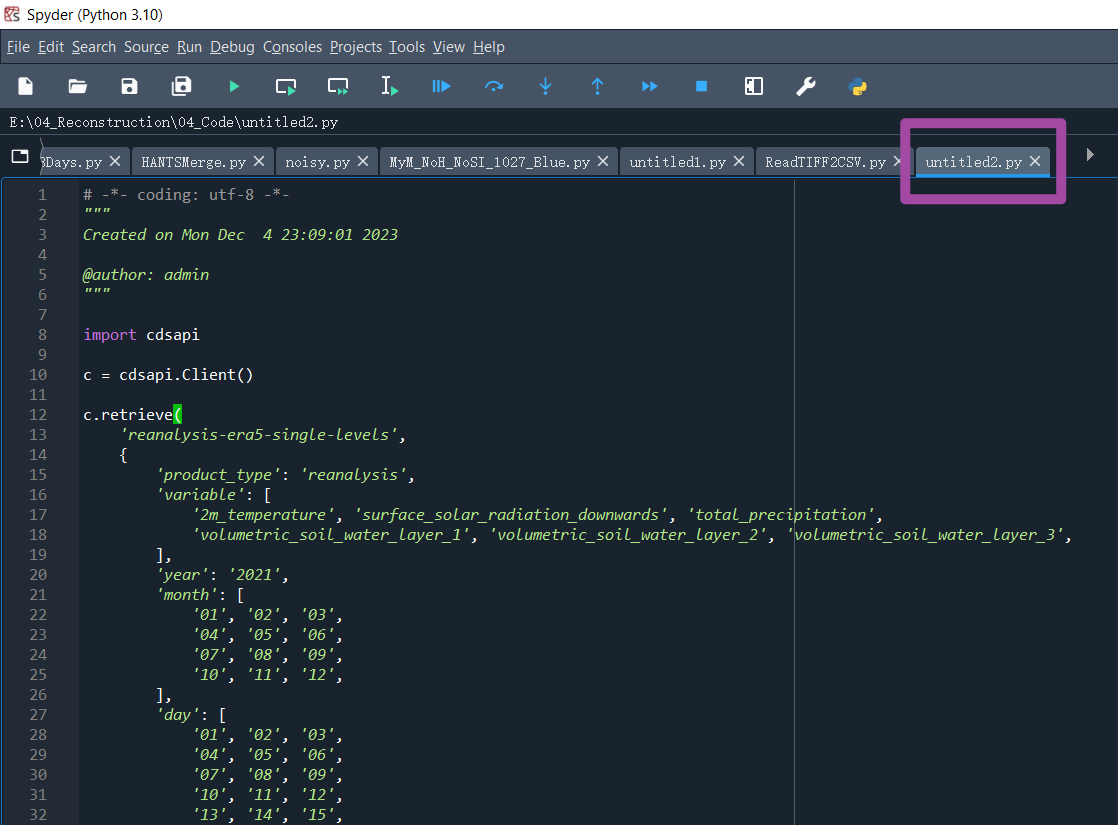Open the Projects menu
This screenshot has height=825, width=1118.
(356, 47)
